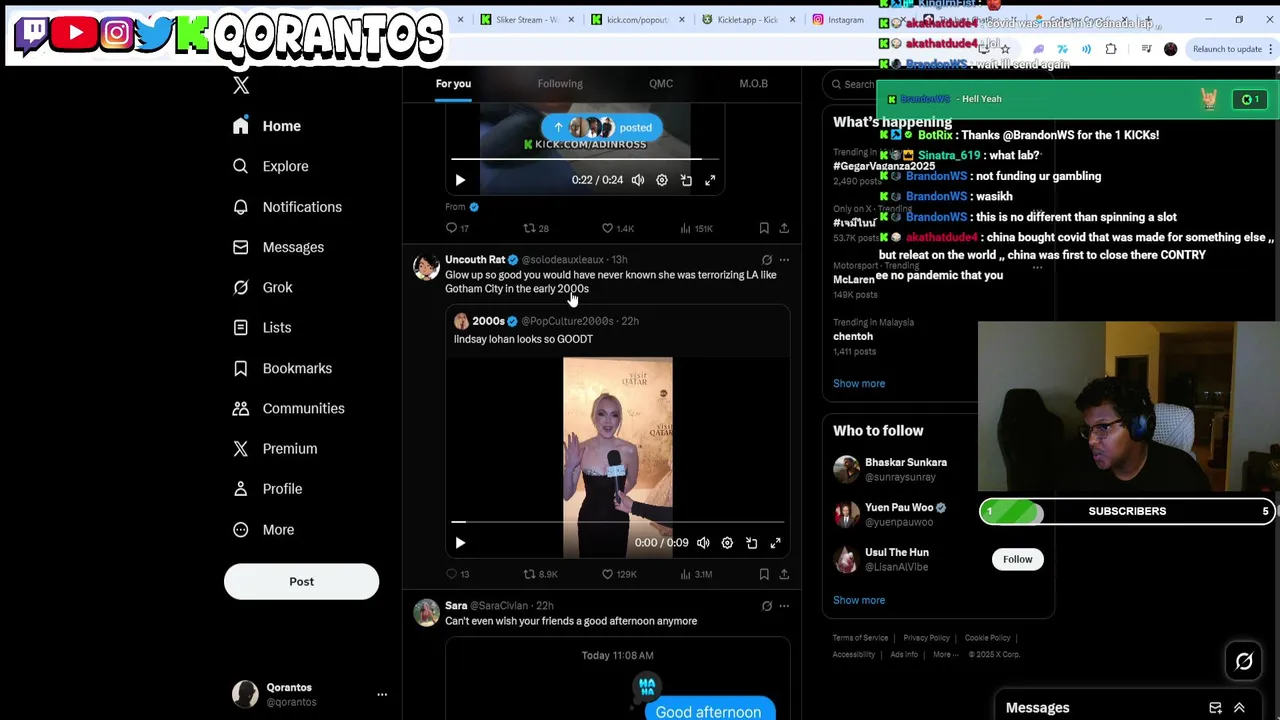Expand the Messages drawer
This screenshot has width=1280, height=720.
1239,708
